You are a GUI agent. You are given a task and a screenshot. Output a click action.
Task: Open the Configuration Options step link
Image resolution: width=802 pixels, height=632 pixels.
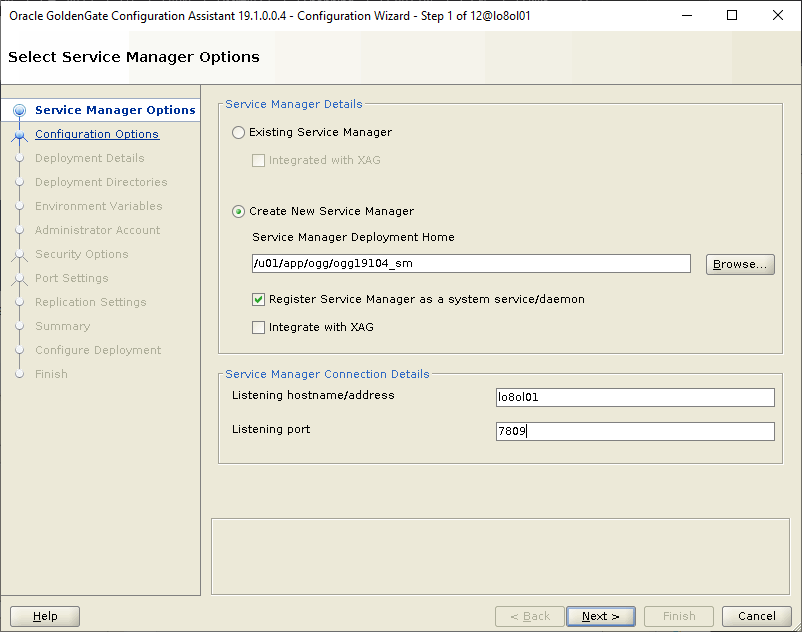tap(96, 134)
